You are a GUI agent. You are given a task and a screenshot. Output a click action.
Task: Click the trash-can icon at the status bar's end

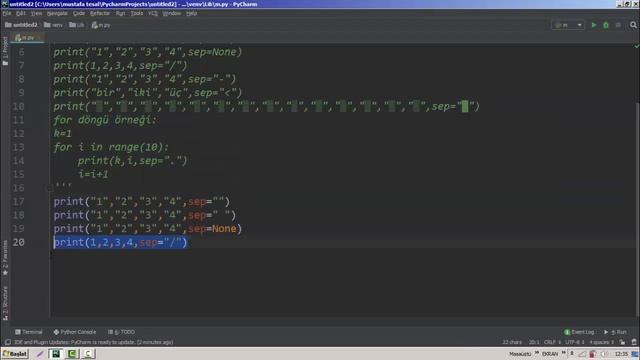click(x=634, y=342)
